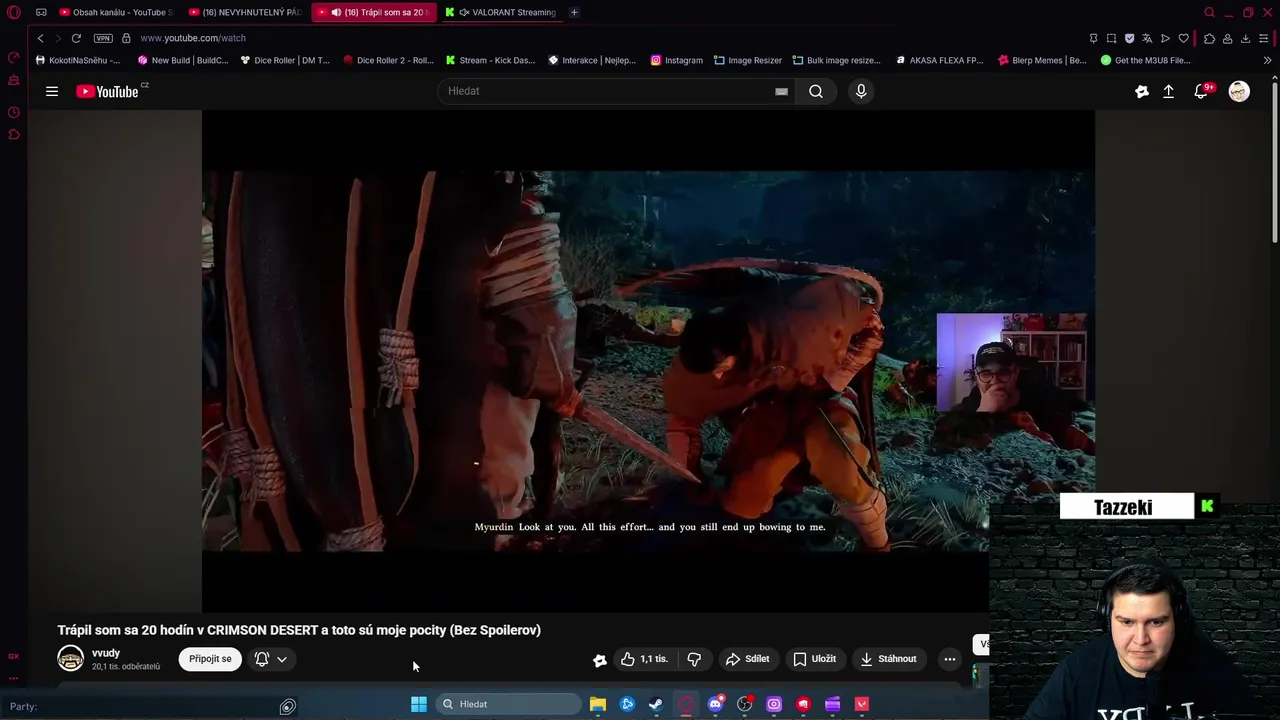Open the three-dot more actions menu
This screenshot has height=720, width=1280.
pos(950,659)
